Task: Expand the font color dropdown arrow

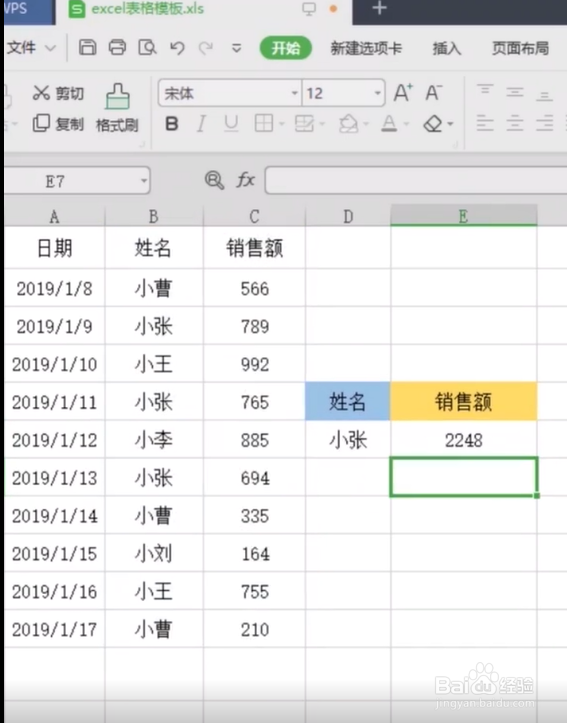Action: (406, 124)
